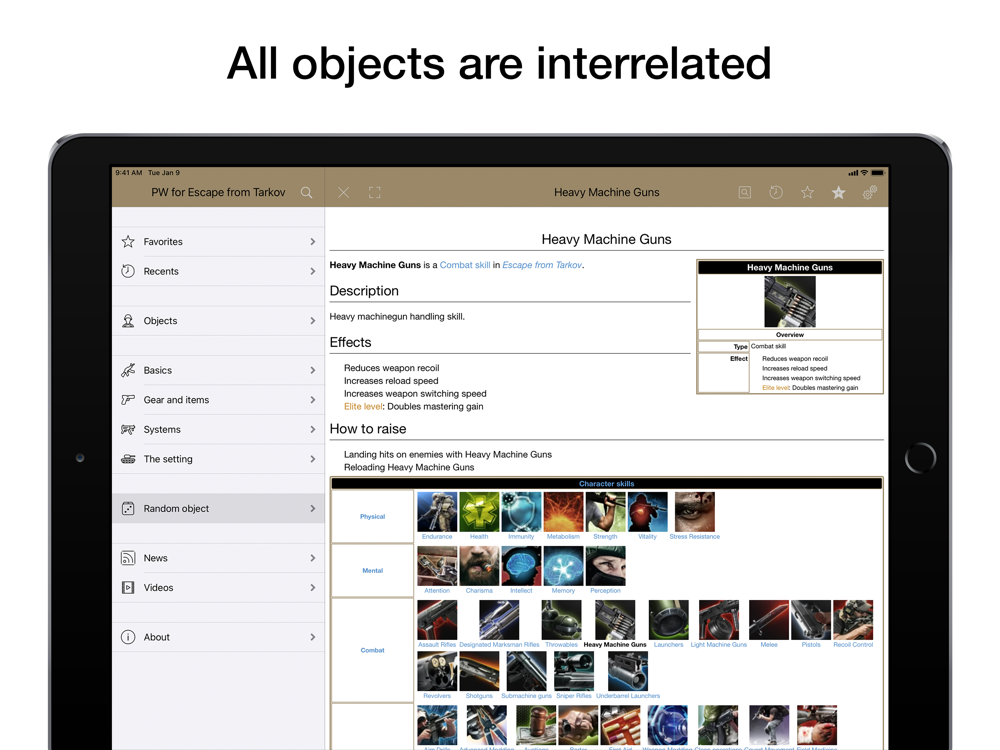
Task: Open the Endurance skill icon
Action: pos(437,512)
